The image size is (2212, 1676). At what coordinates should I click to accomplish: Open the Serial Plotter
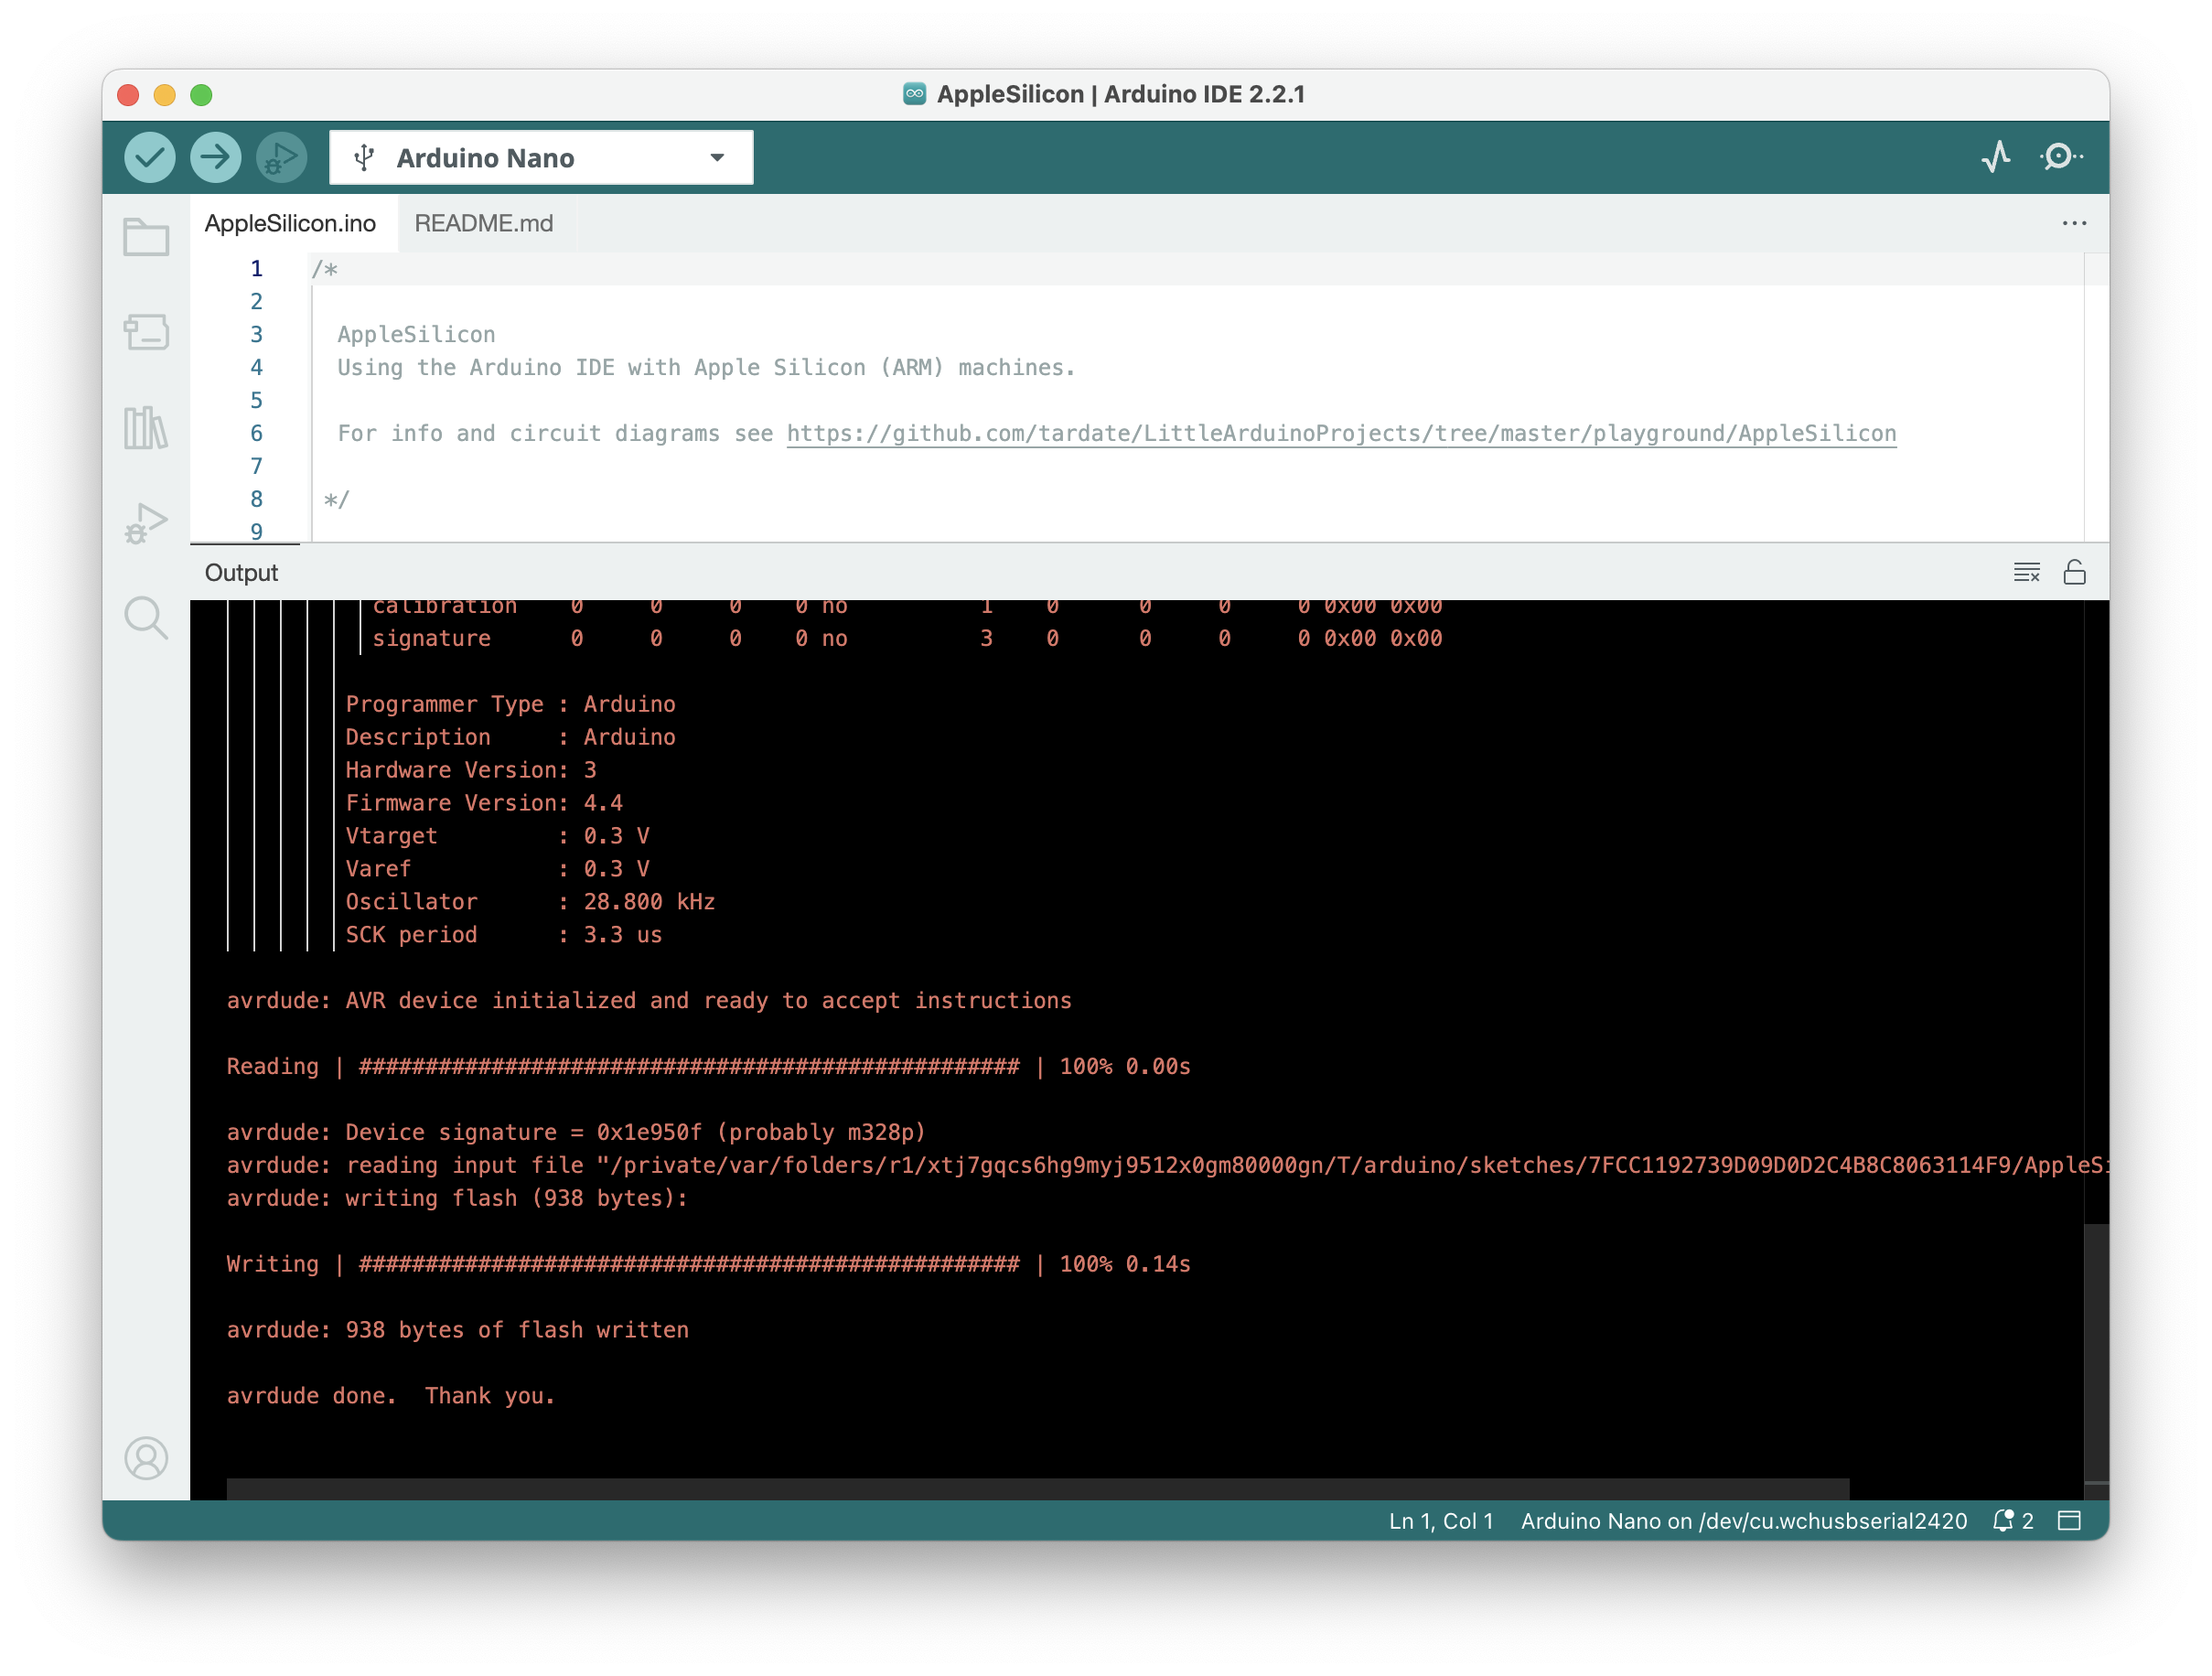pyautogui.click(x=1996, y=157)
